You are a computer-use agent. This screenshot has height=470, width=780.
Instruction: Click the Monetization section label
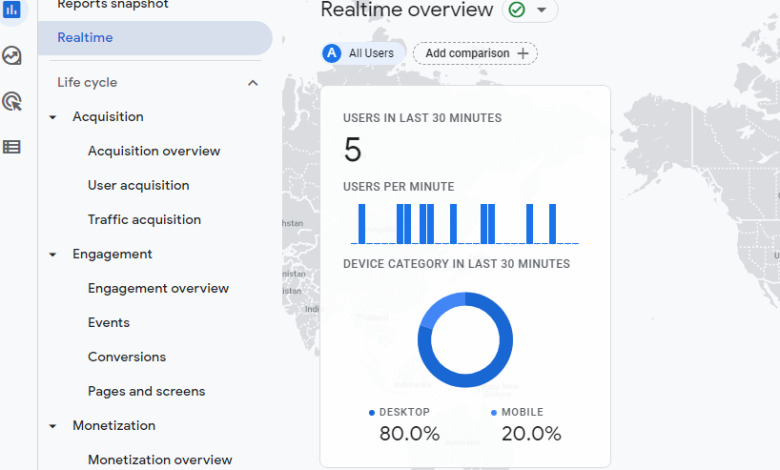pyautogui.click(x=114, y=425)
